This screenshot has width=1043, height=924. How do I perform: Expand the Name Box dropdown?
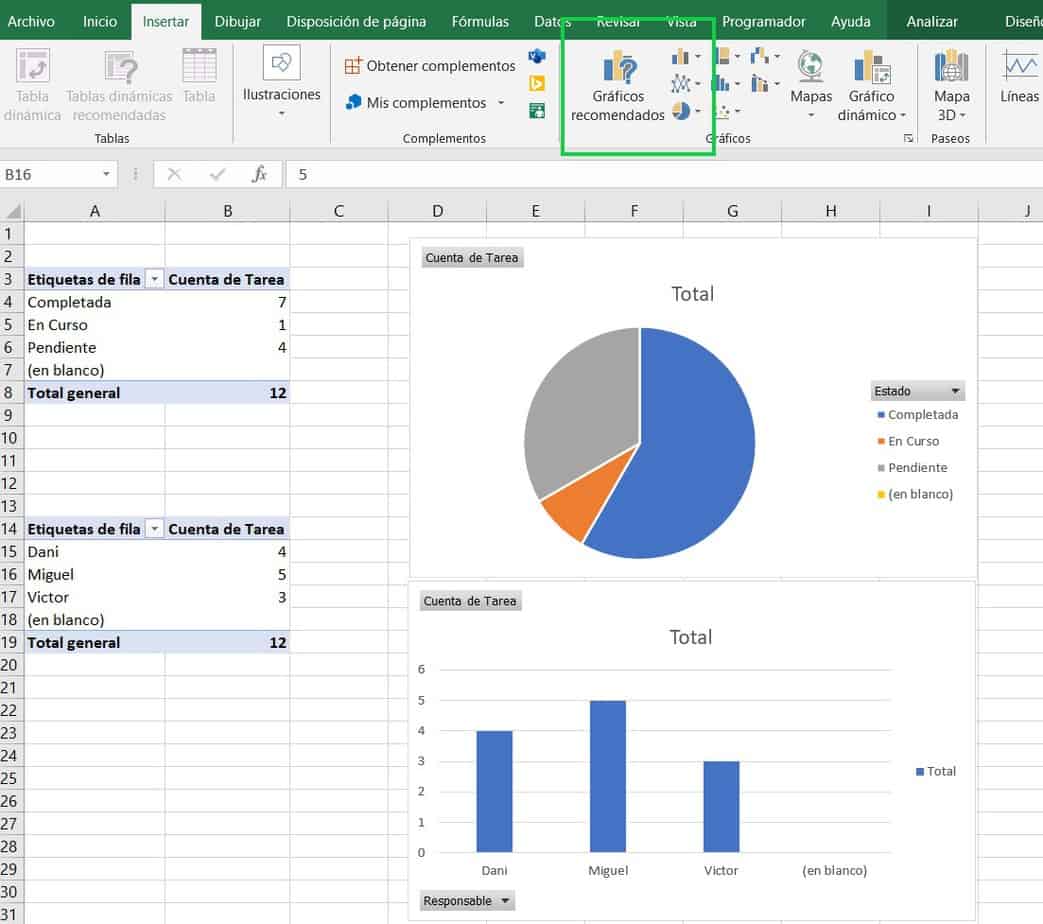pyautogui.click(x=106, y=174)
